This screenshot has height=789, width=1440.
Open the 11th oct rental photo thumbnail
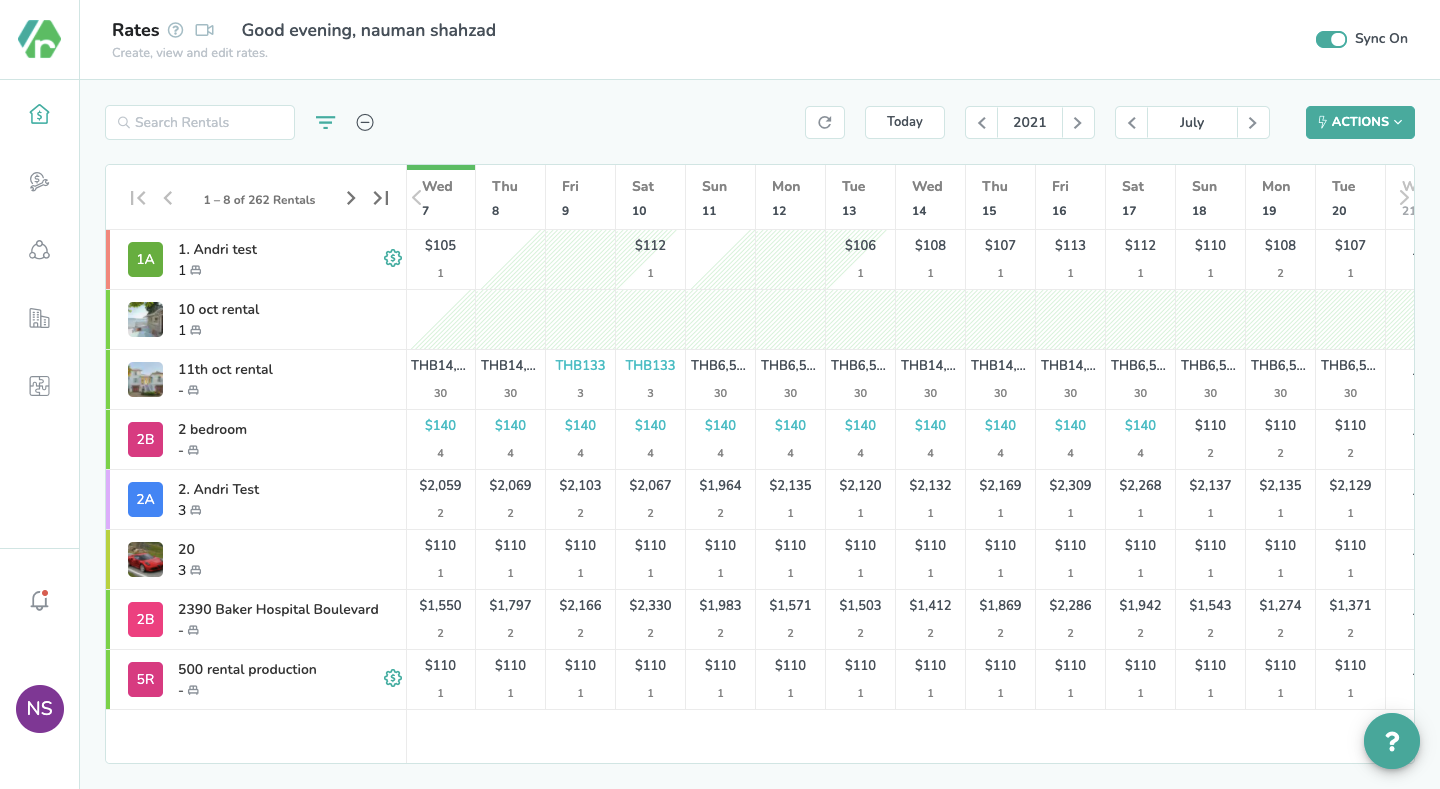(x=145, y=379)
